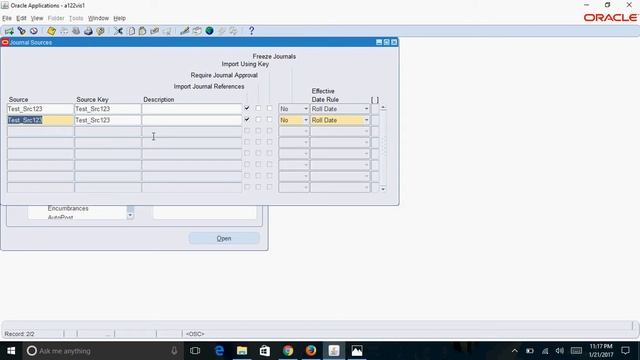The height and width of the screenshot is (360, 640).
Task: Open the Action Center notification icon
Action: pos(625,351)
